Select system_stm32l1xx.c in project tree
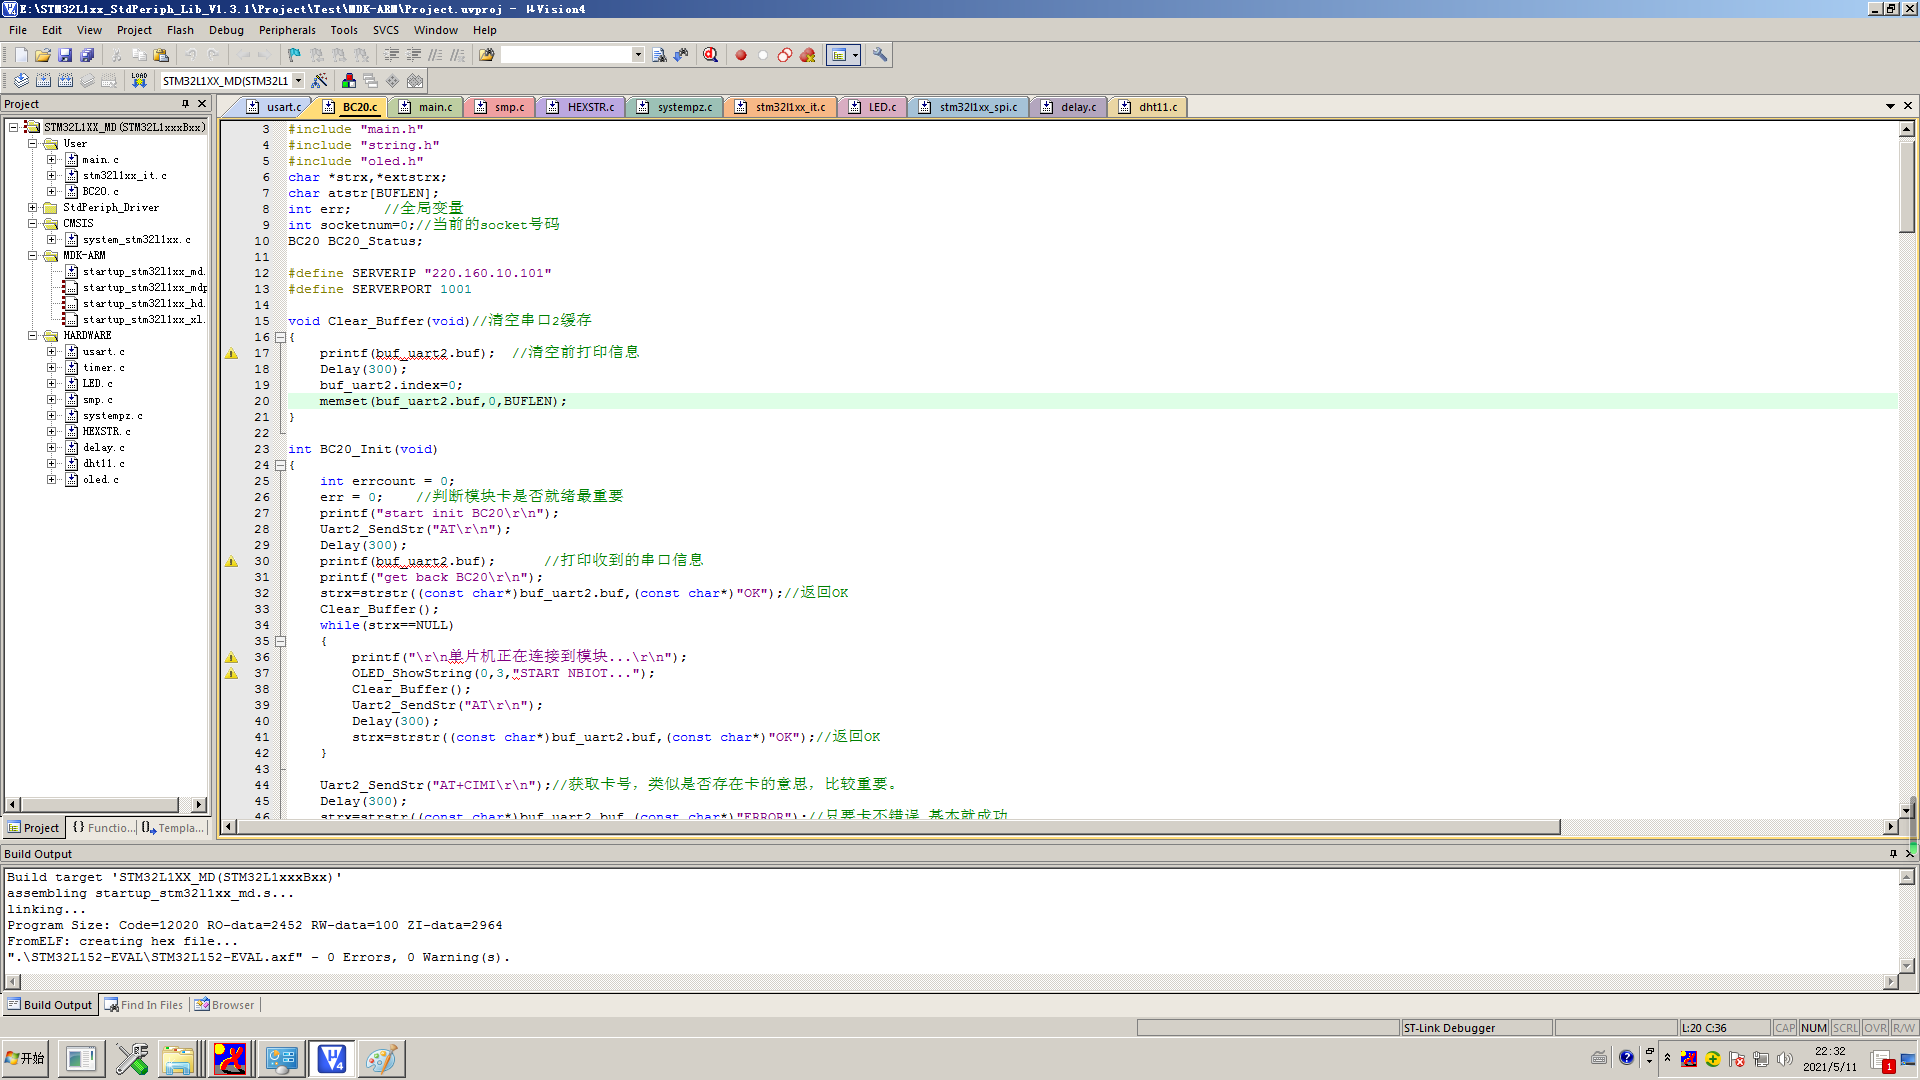This screenshot has height=1080, width=1920. (136, 240)
